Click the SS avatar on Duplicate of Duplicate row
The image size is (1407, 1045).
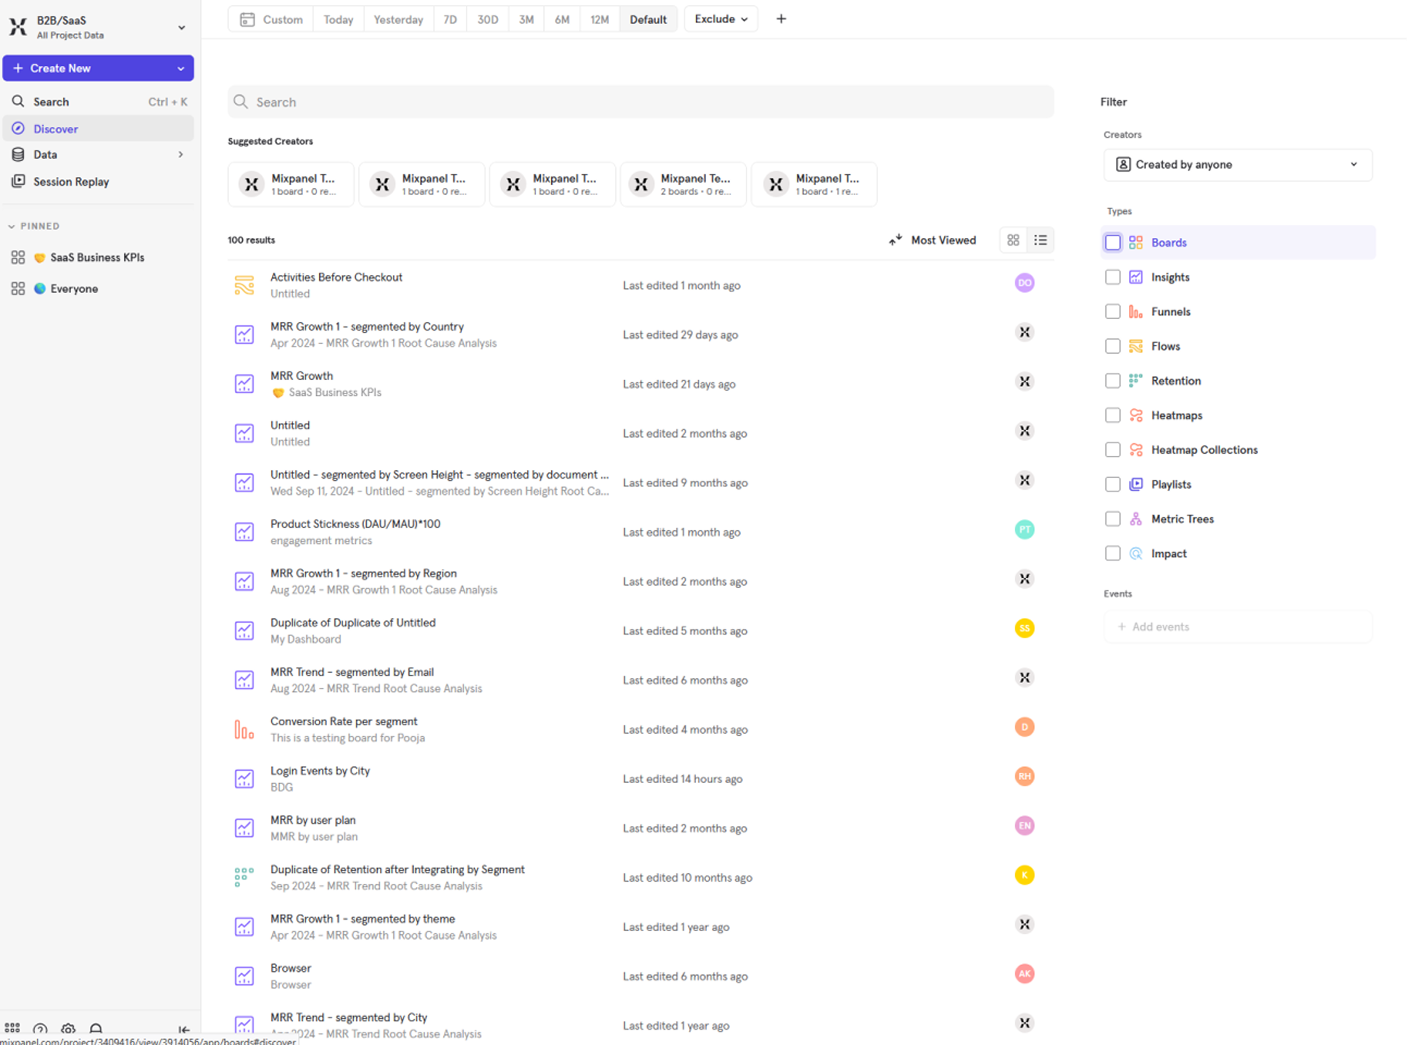tap(1024, 628)
